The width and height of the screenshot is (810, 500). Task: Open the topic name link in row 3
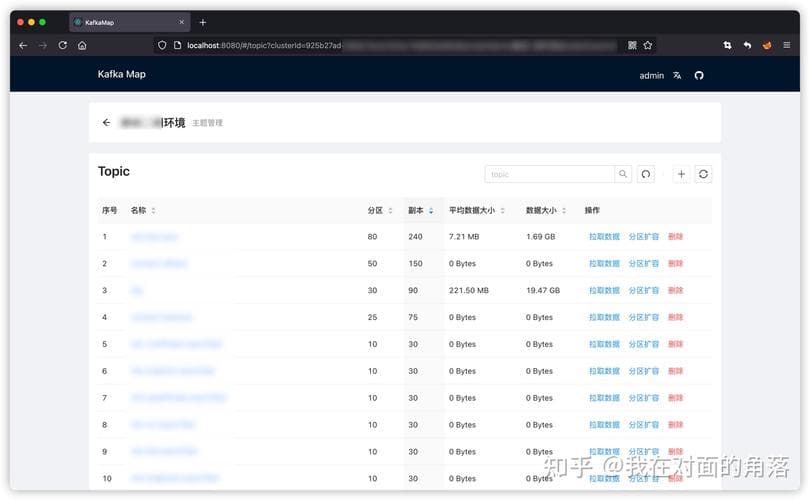tap(136, 290)
